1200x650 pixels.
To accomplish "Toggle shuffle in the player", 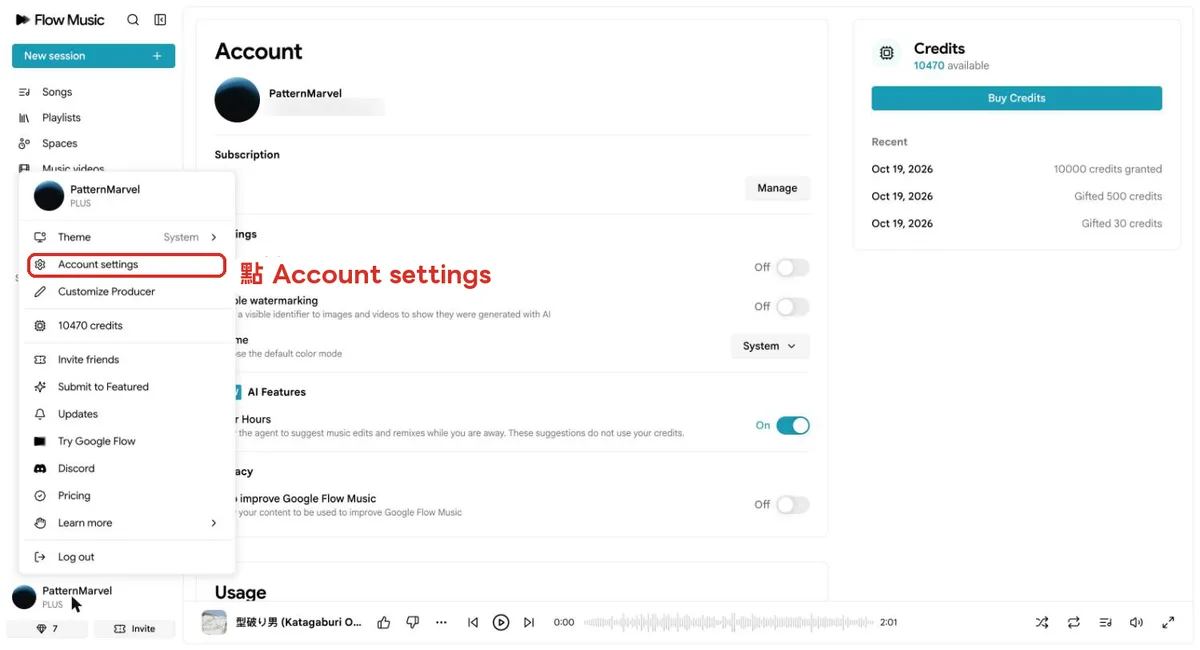I will click(1042, 622).
